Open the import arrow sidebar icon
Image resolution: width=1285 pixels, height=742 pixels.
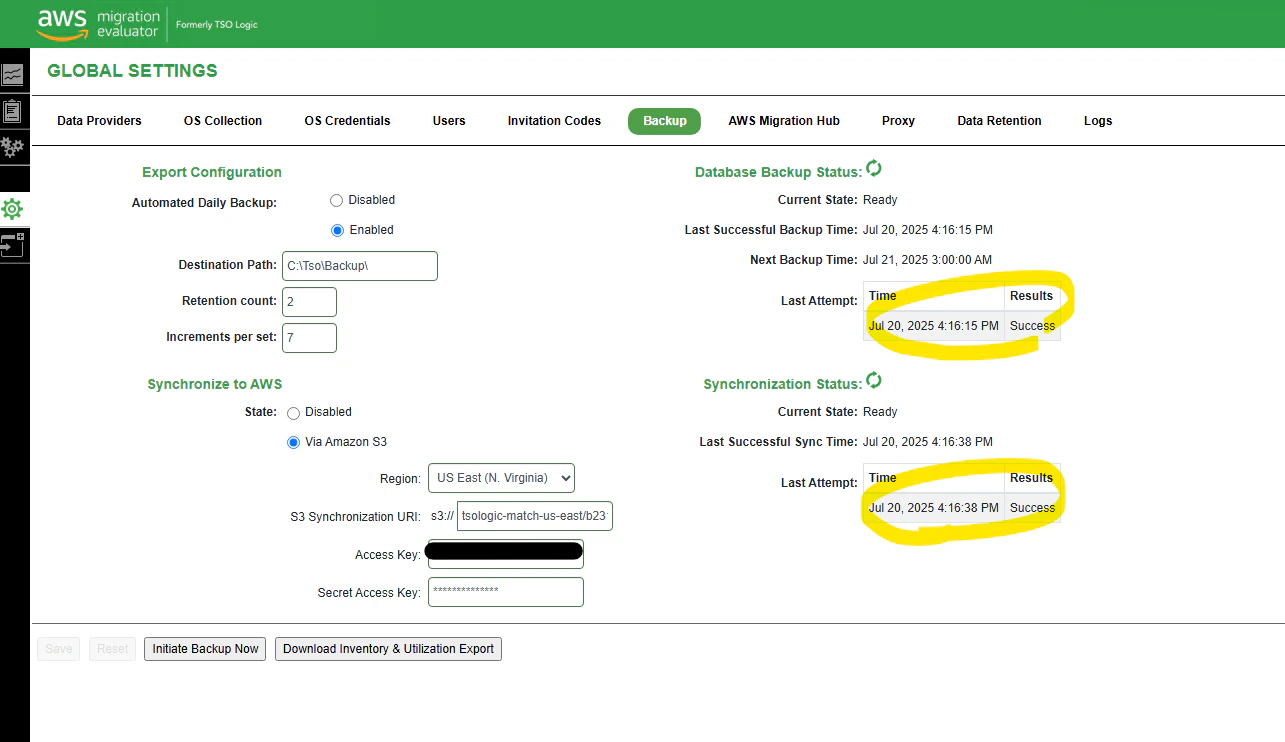point(12,245)
